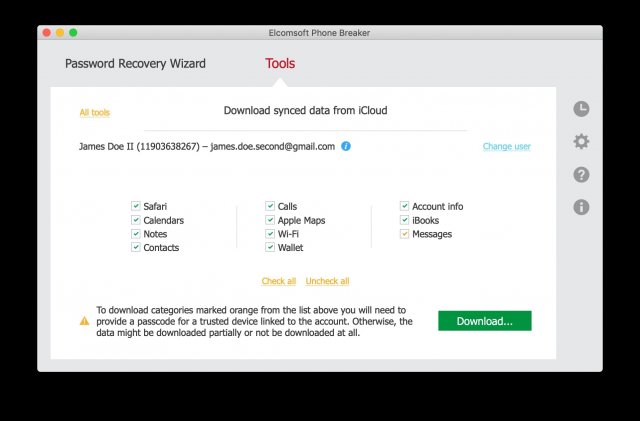
Task: Toggle the Calendars checkbox
Action: 136,220
